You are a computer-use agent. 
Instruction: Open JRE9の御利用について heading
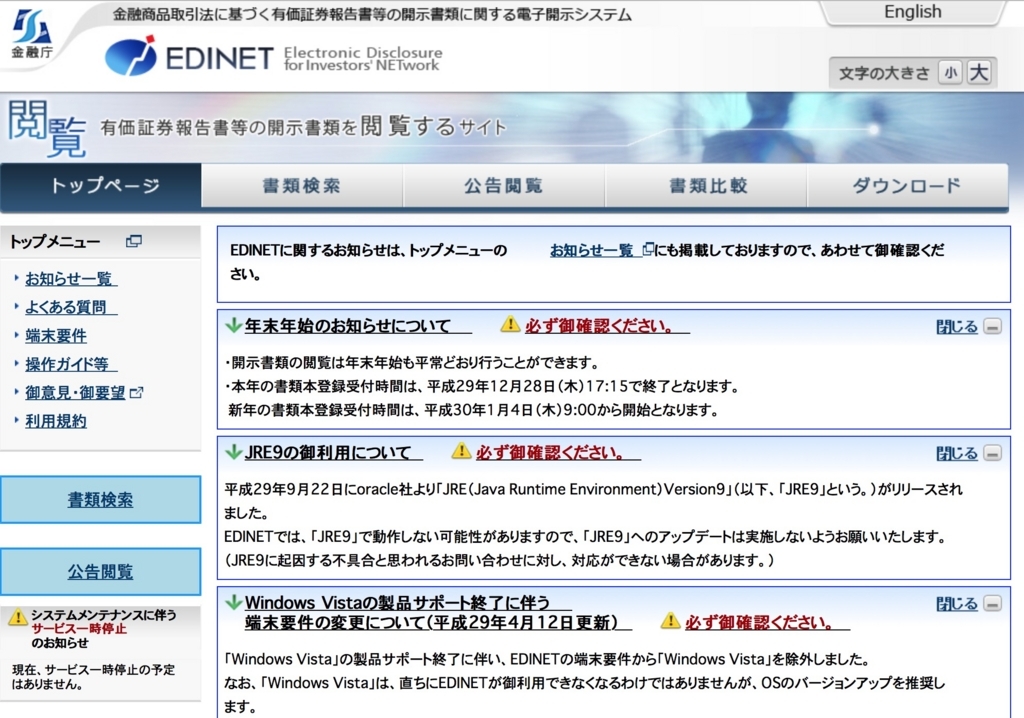[x=334, y=452]
